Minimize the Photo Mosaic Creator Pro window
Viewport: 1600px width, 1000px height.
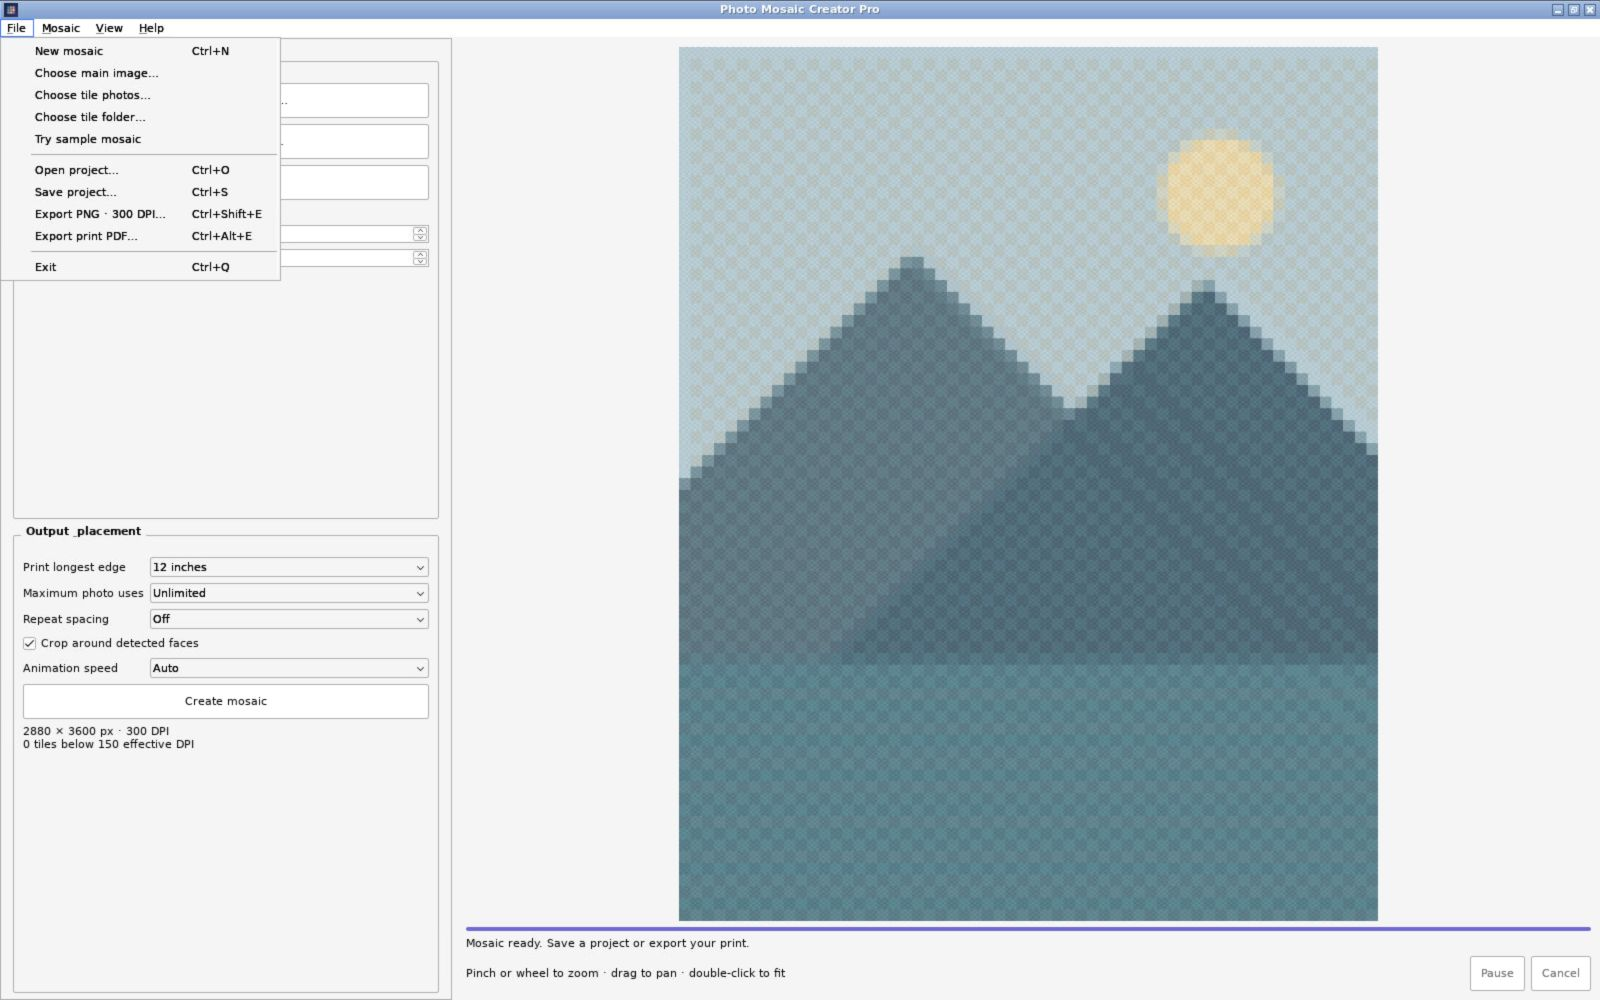click(1557, 9)
